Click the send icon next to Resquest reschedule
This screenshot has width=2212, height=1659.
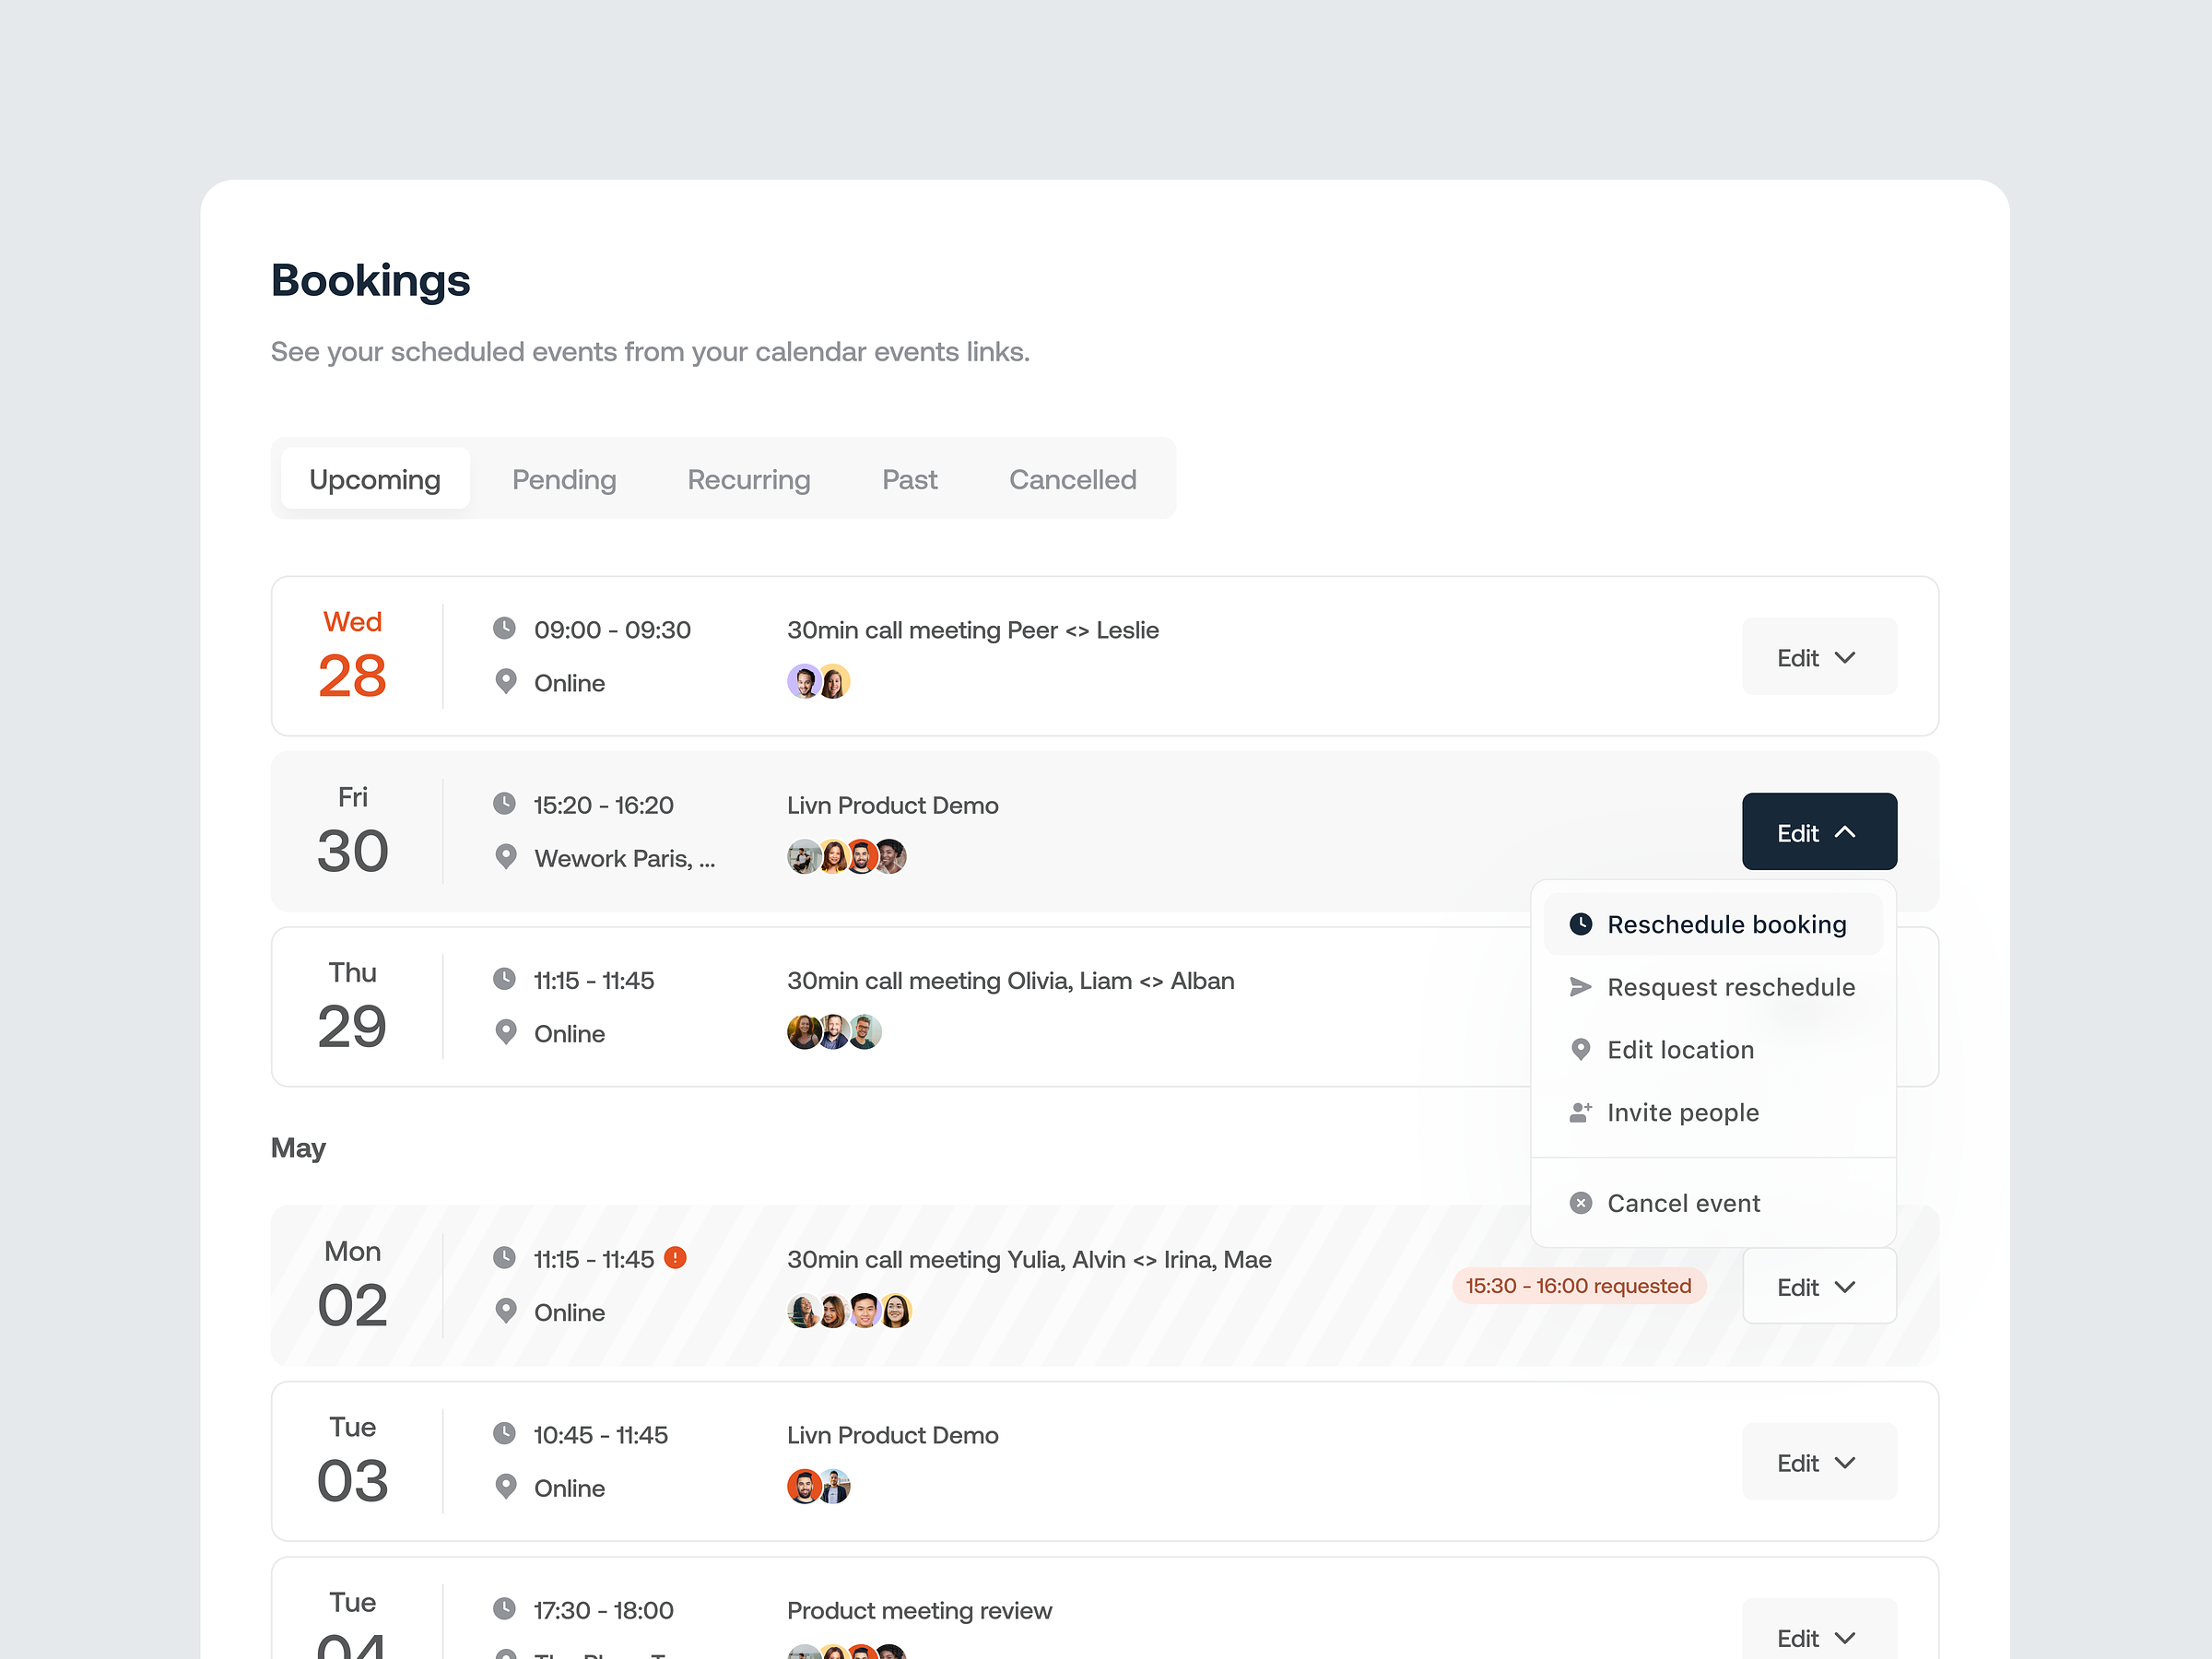click(x=1581, y=987)
